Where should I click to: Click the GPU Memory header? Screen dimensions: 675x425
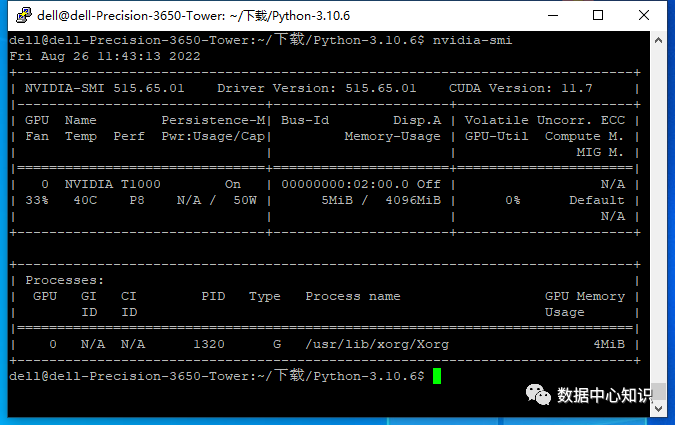coord(585,296)
